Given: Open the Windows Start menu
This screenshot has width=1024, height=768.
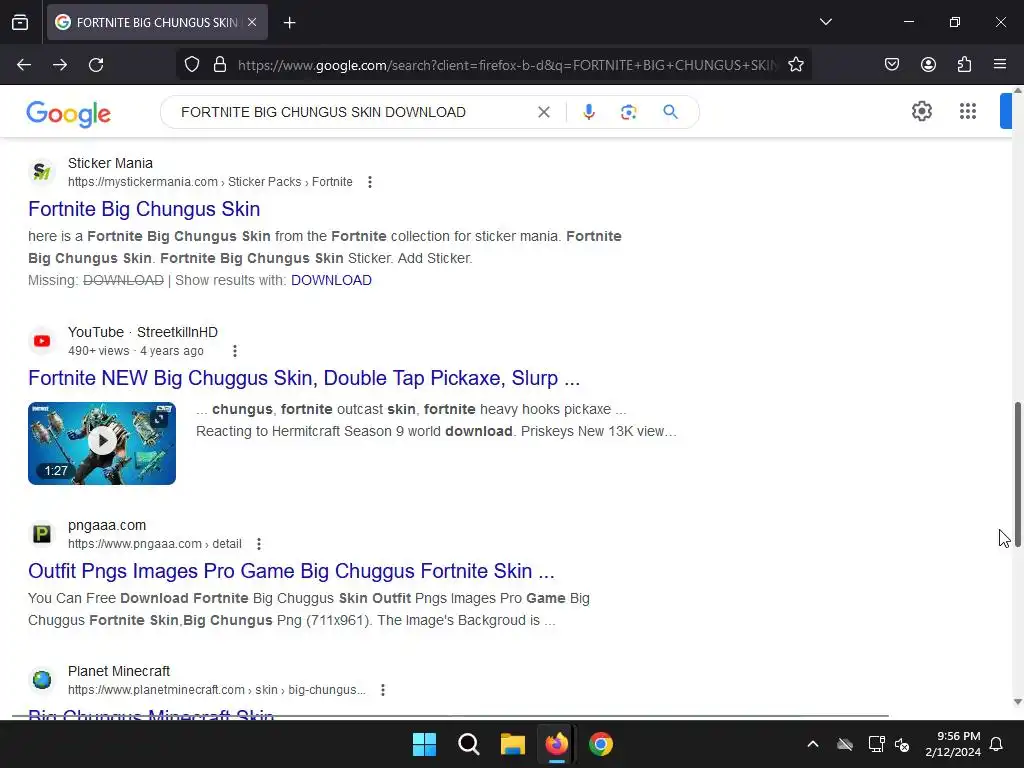Looking at the screenshot, I should [424, 744].
